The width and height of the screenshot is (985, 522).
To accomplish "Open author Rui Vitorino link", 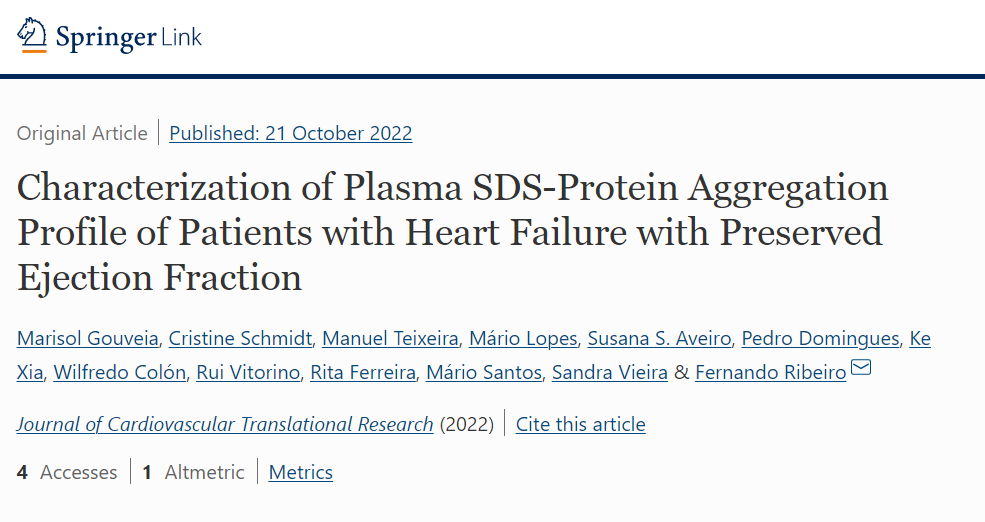I will (248, 372).
